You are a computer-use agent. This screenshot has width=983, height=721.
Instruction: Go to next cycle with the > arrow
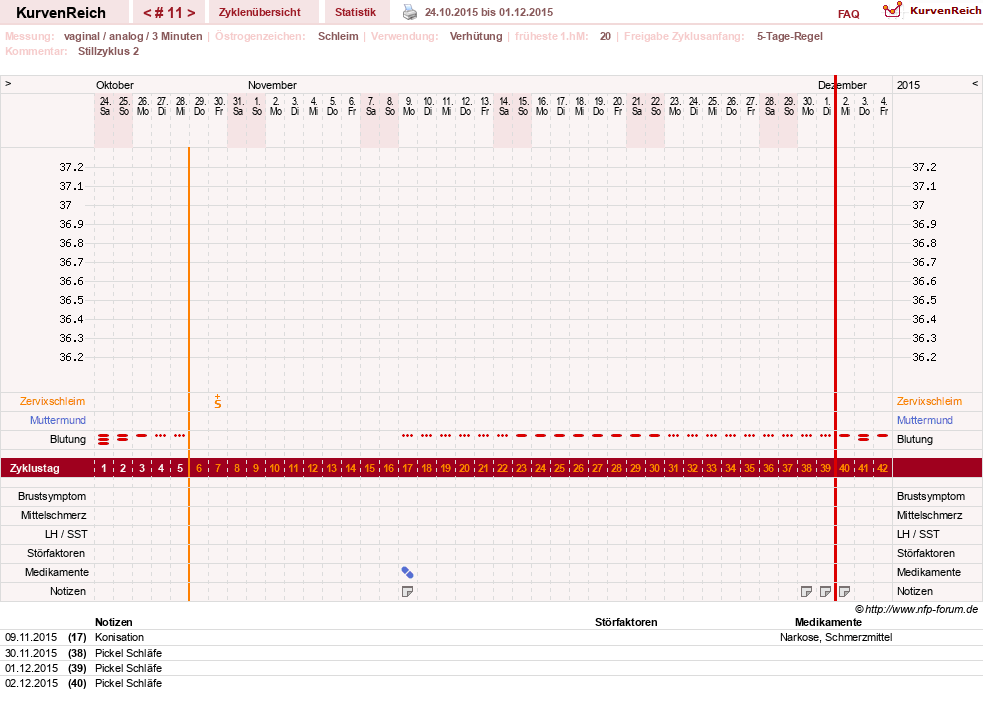[x=191, y=13]
